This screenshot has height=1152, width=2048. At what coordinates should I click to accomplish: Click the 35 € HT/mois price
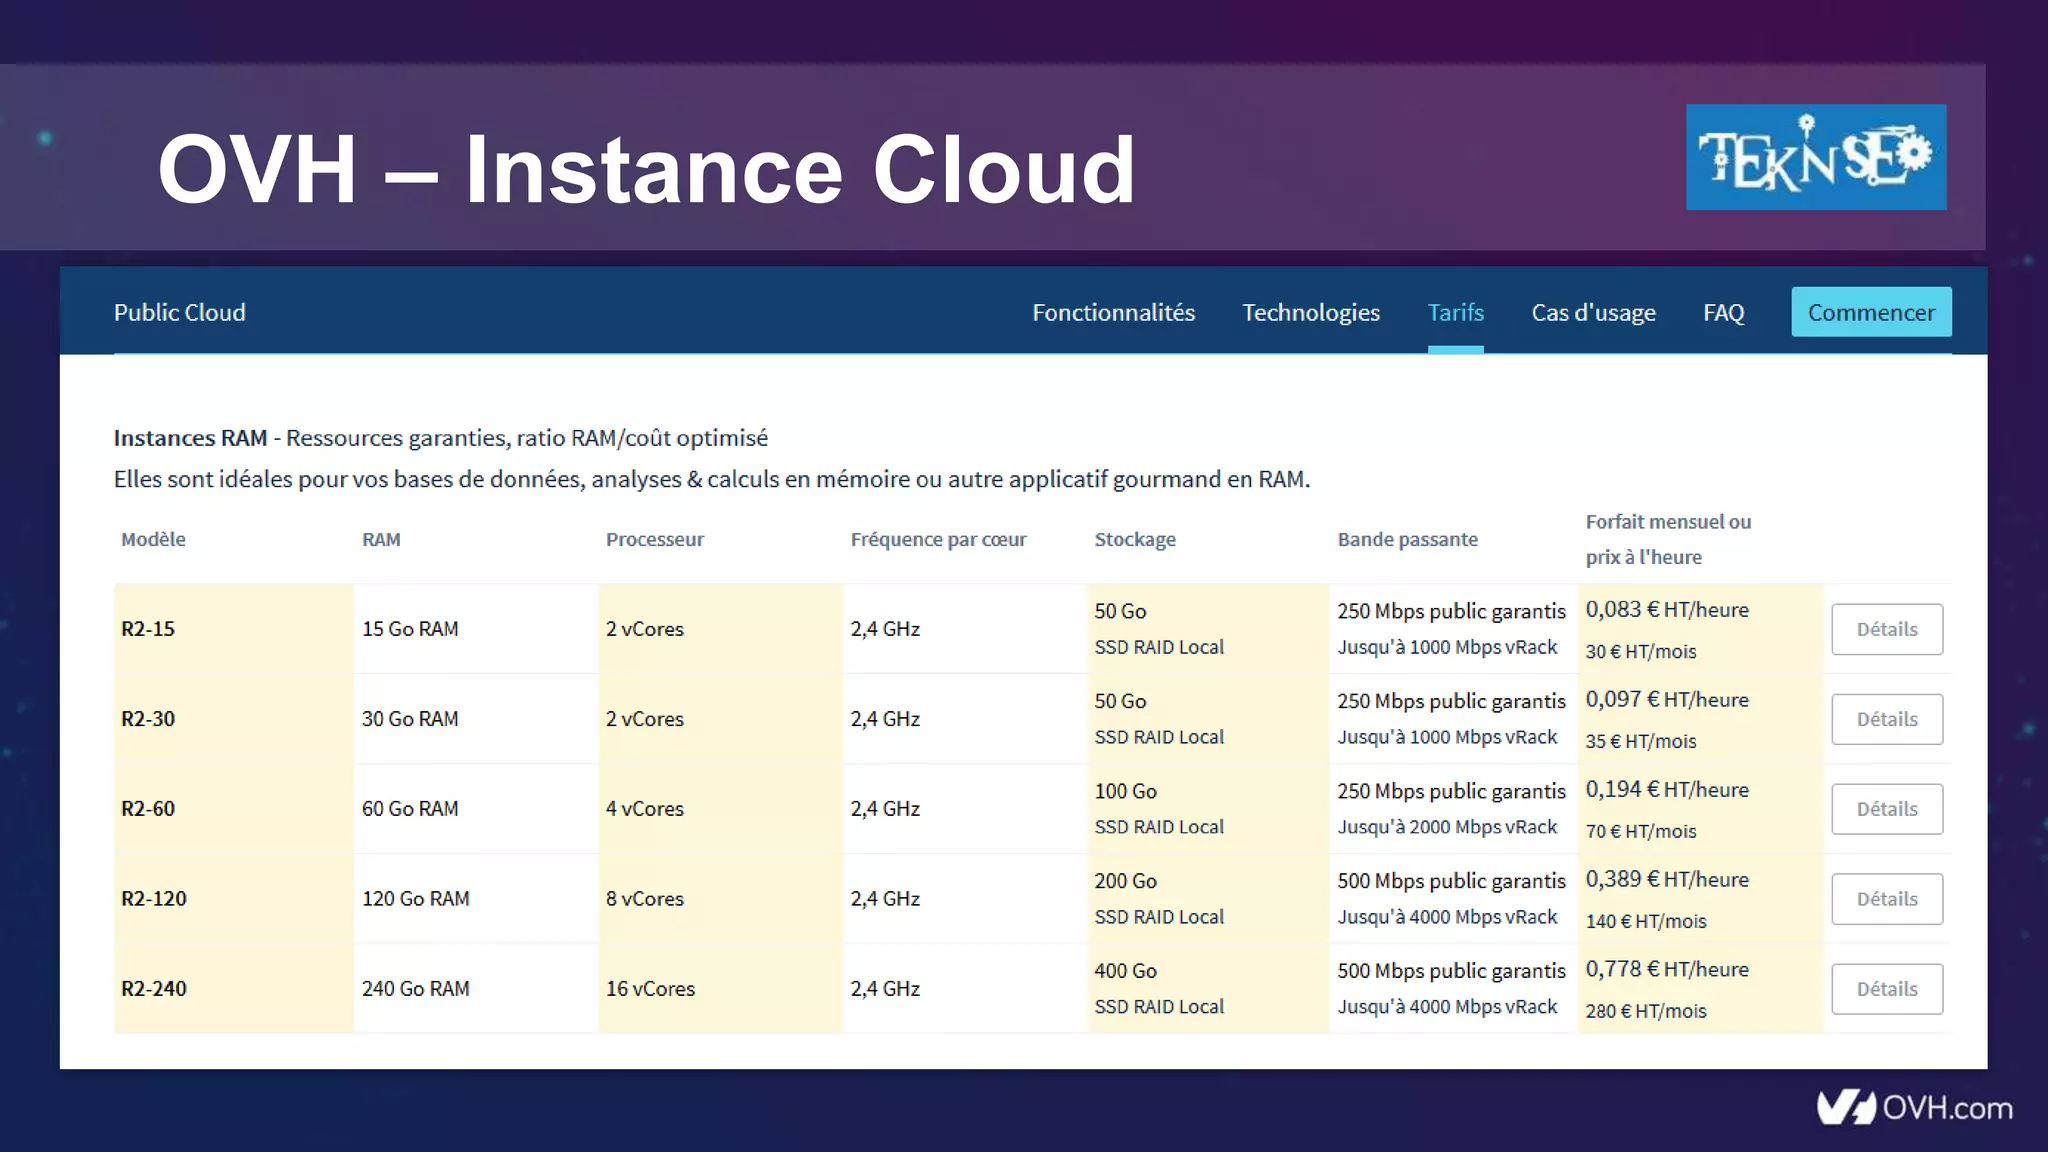coord(1641,741)
